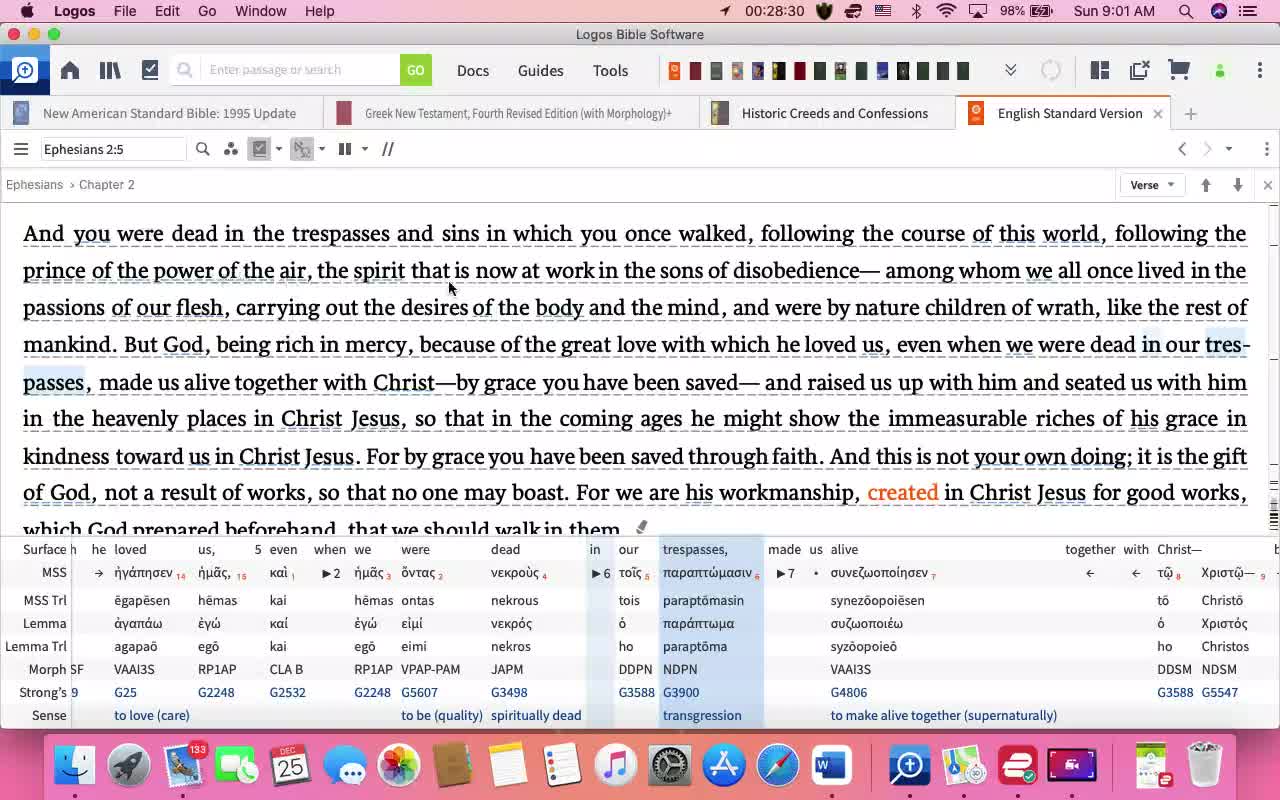Open the Edit menu in macOS menu bar

[x=167, y=11]
